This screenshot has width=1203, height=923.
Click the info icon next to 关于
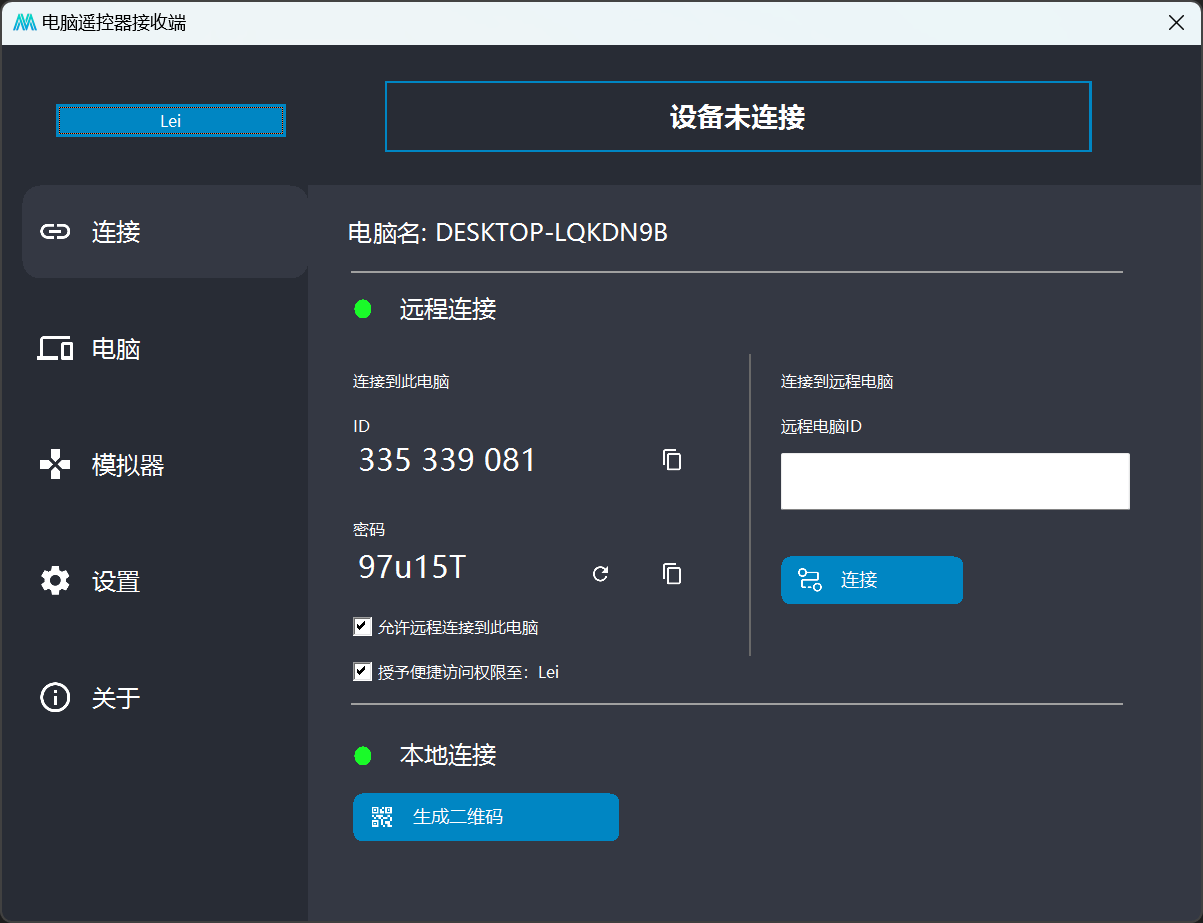click(56, 698)
